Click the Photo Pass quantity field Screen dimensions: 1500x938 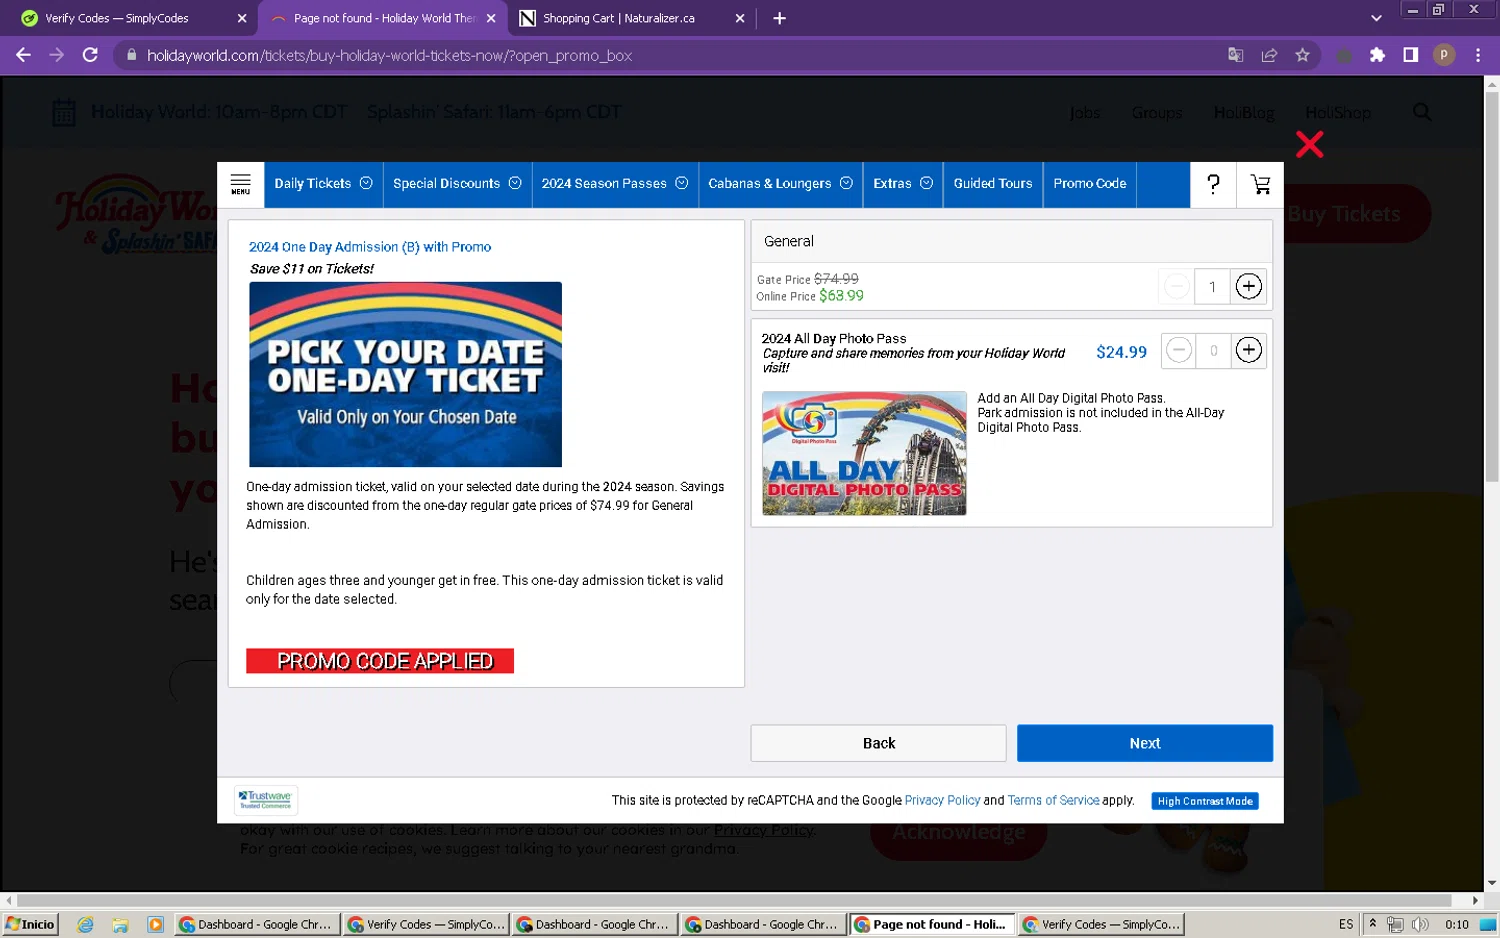[1213, 350]
